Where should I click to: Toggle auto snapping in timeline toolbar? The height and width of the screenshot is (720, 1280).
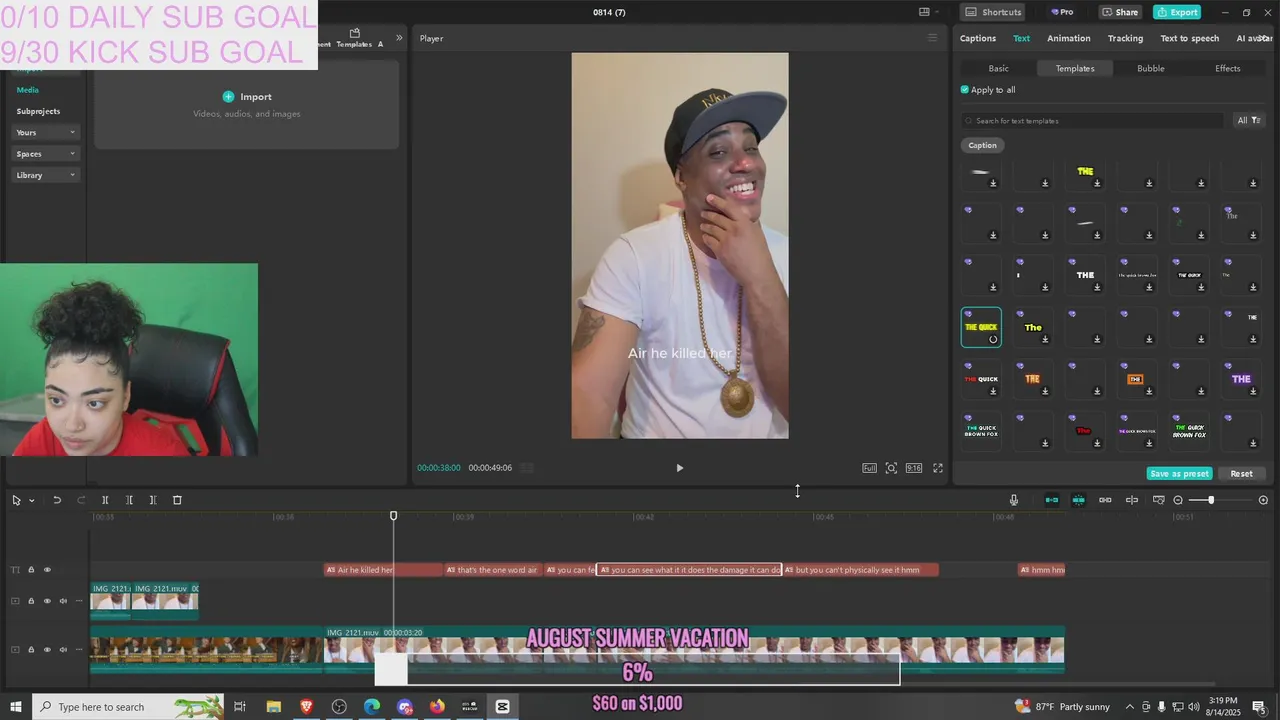[1078, 500]
